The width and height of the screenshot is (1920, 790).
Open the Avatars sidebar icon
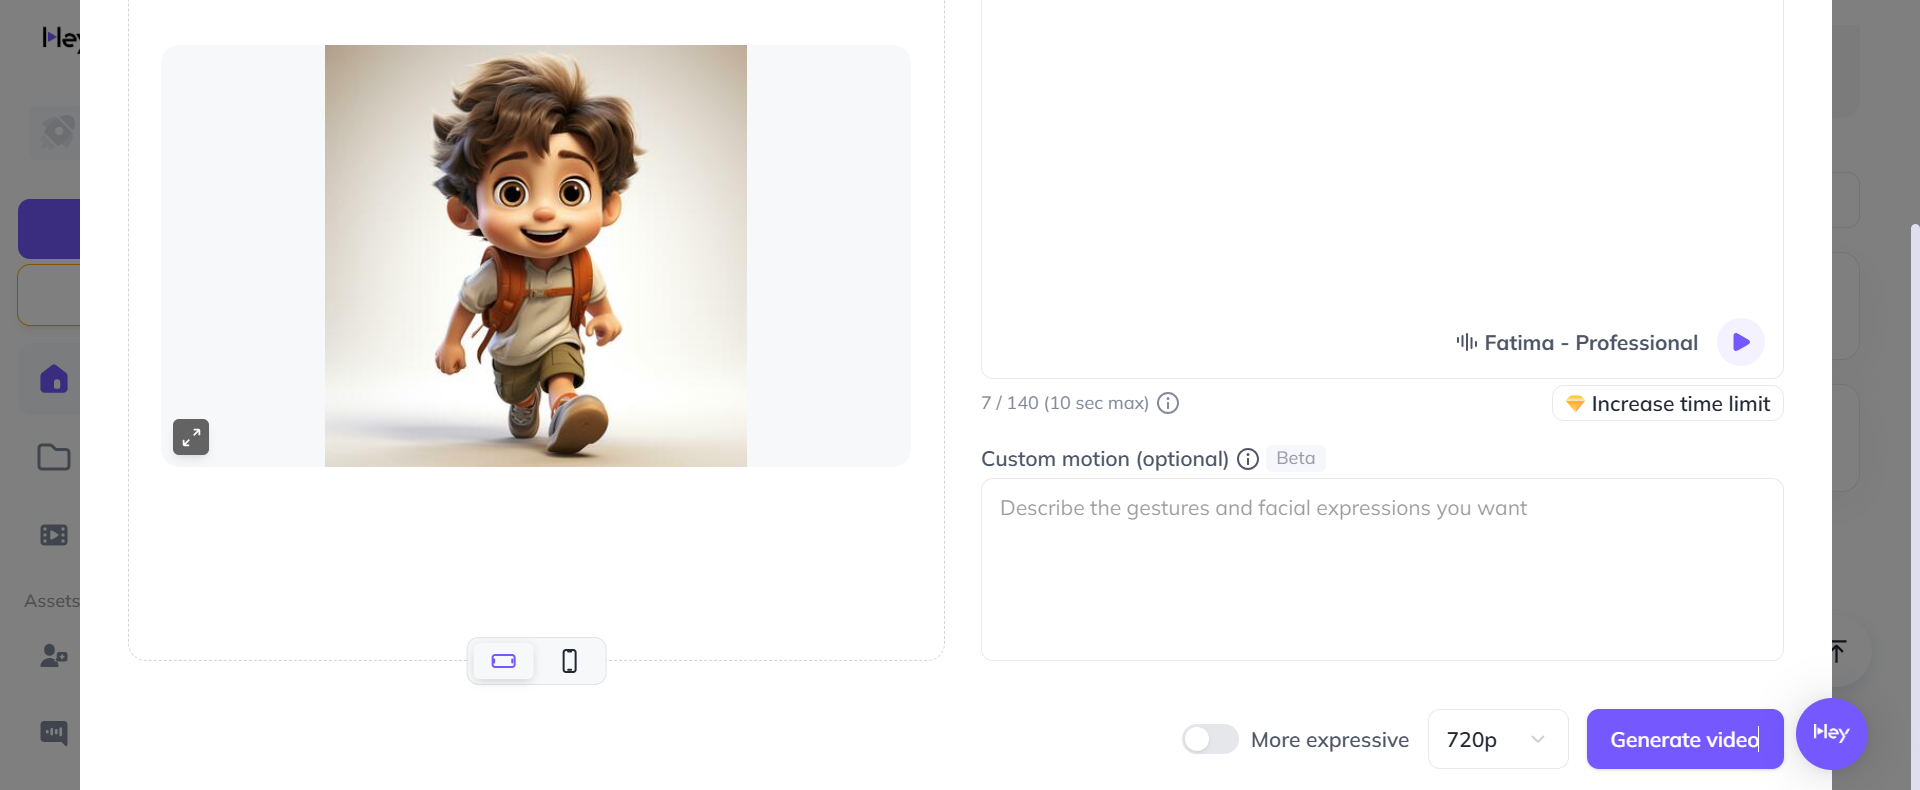click(54, 655)
